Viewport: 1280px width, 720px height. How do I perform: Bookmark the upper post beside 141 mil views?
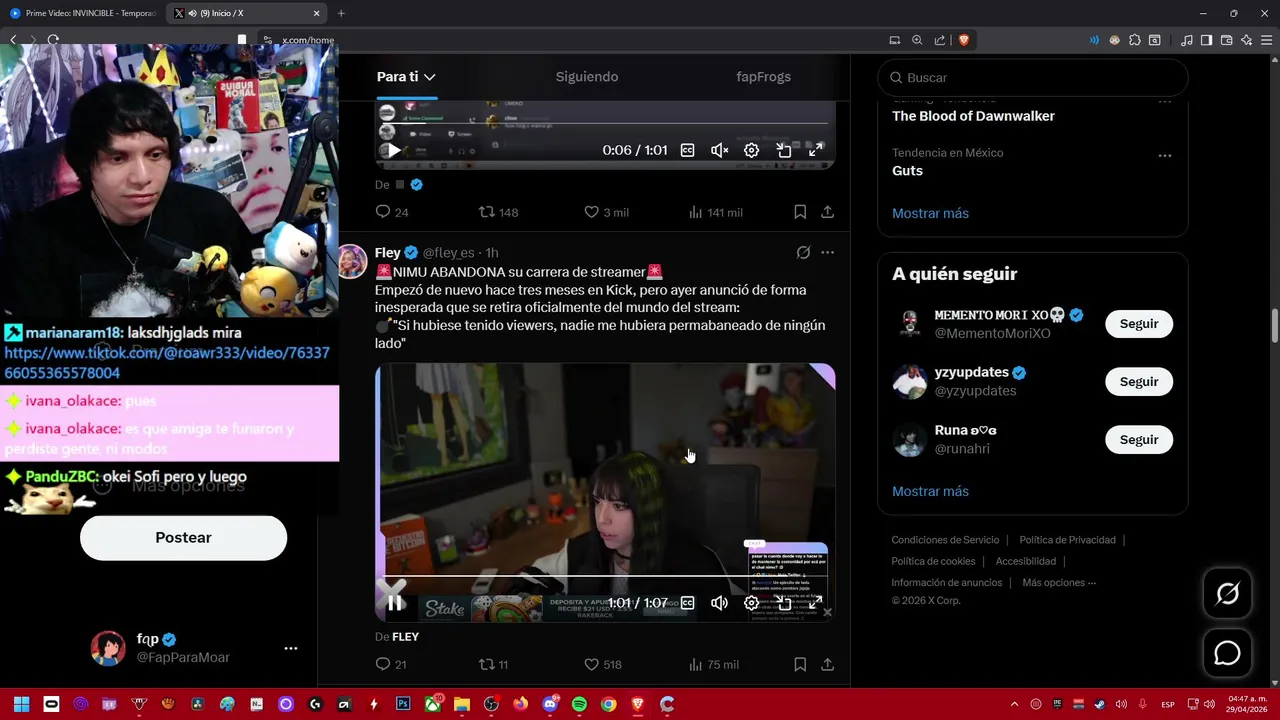[x=800, y=212]
